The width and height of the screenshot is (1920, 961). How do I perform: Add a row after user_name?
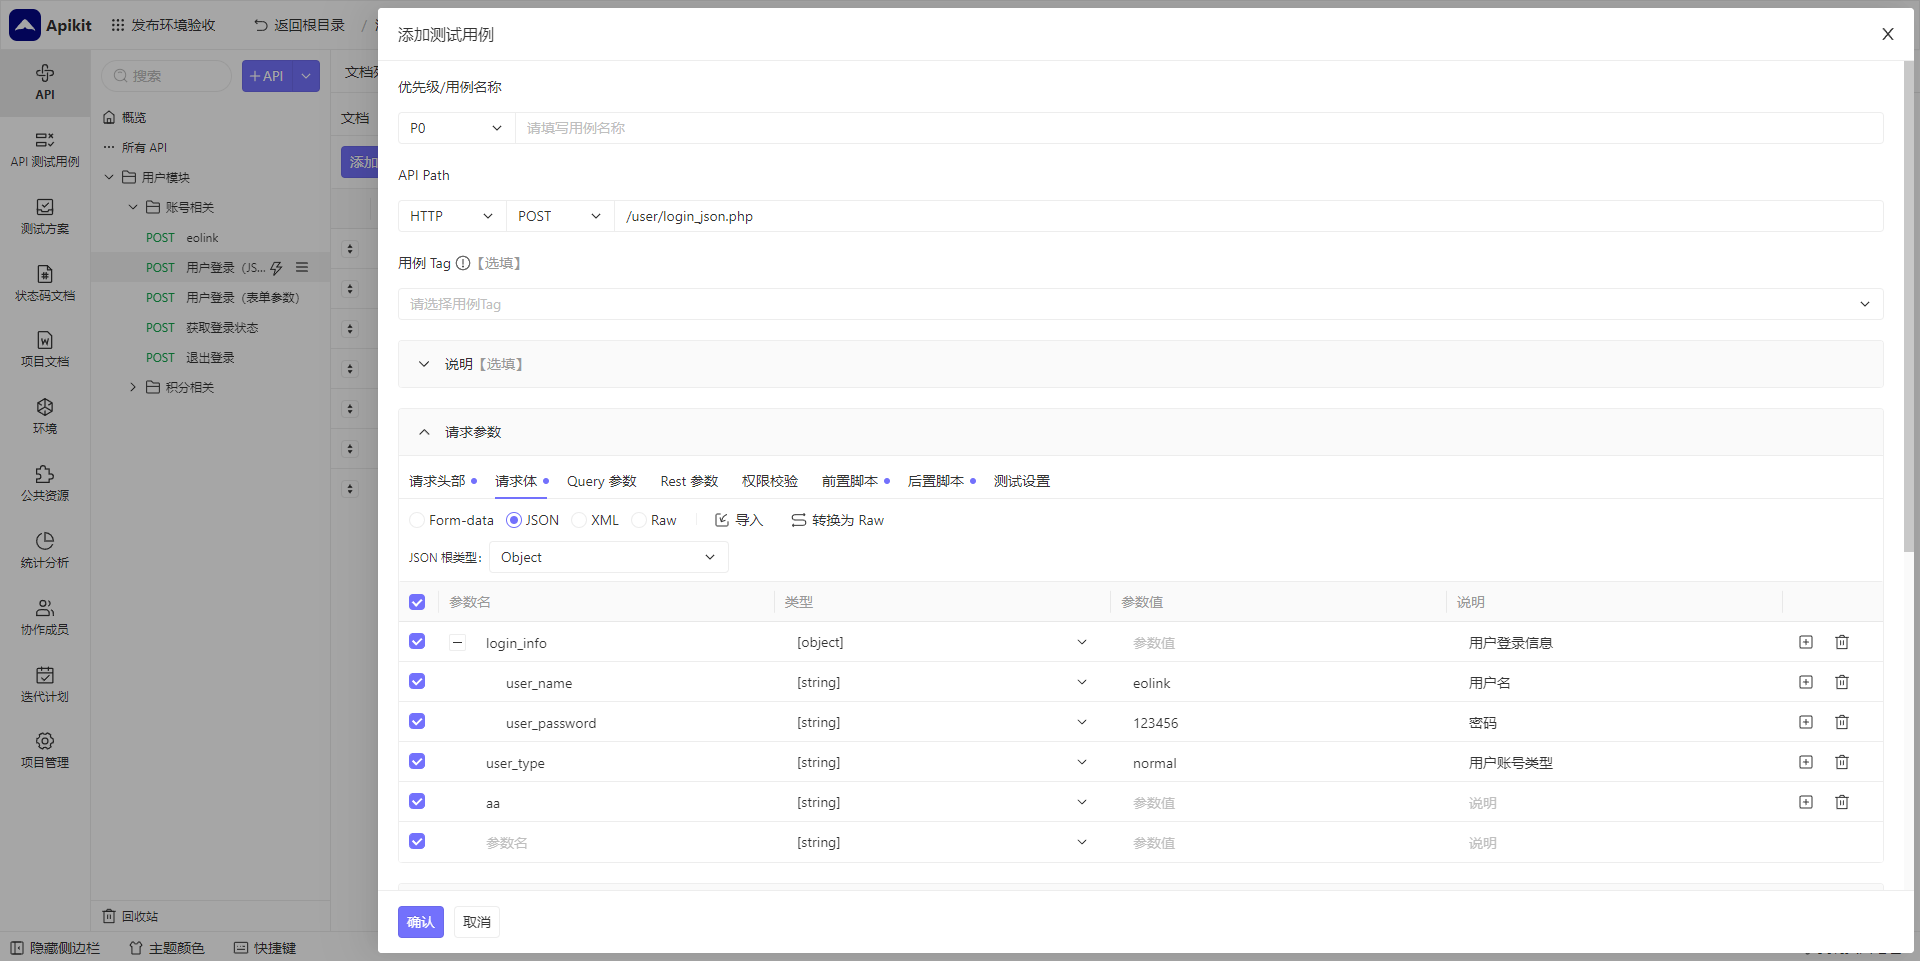pos(1806,682)
